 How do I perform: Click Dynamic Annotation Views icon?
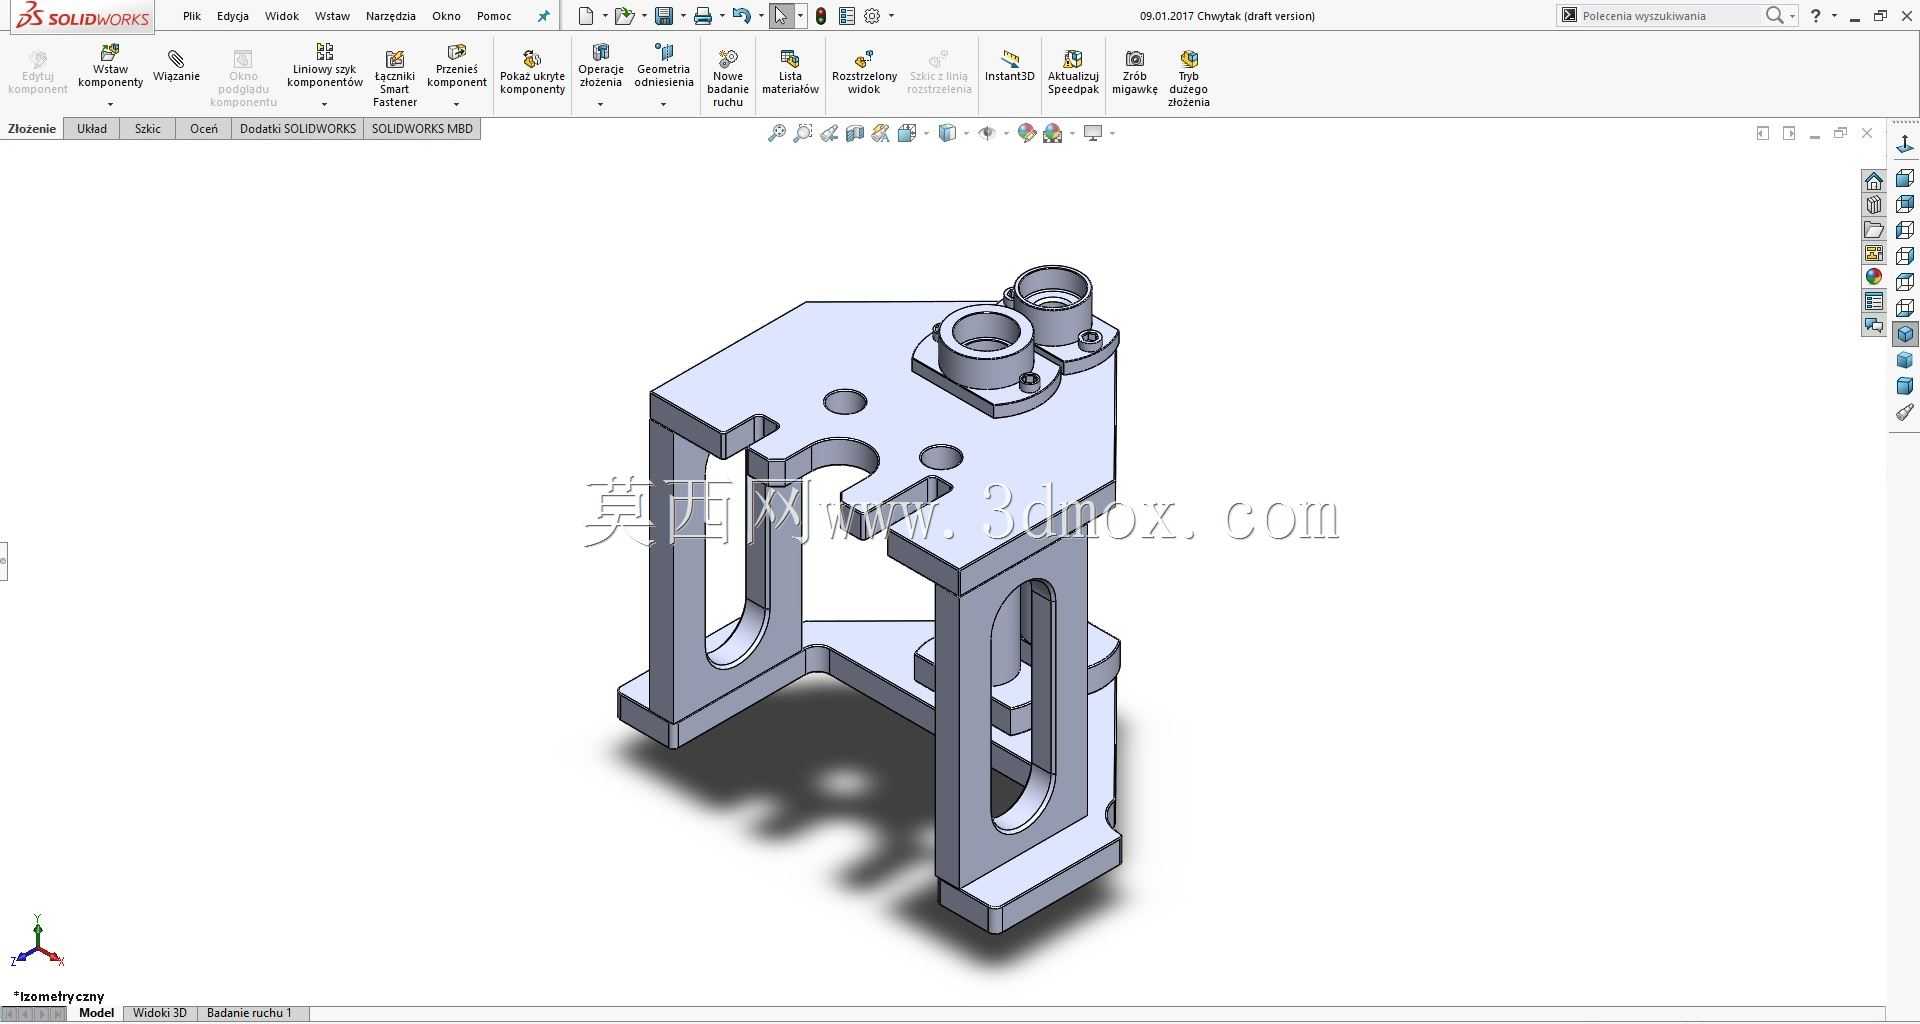click(881, 133)
